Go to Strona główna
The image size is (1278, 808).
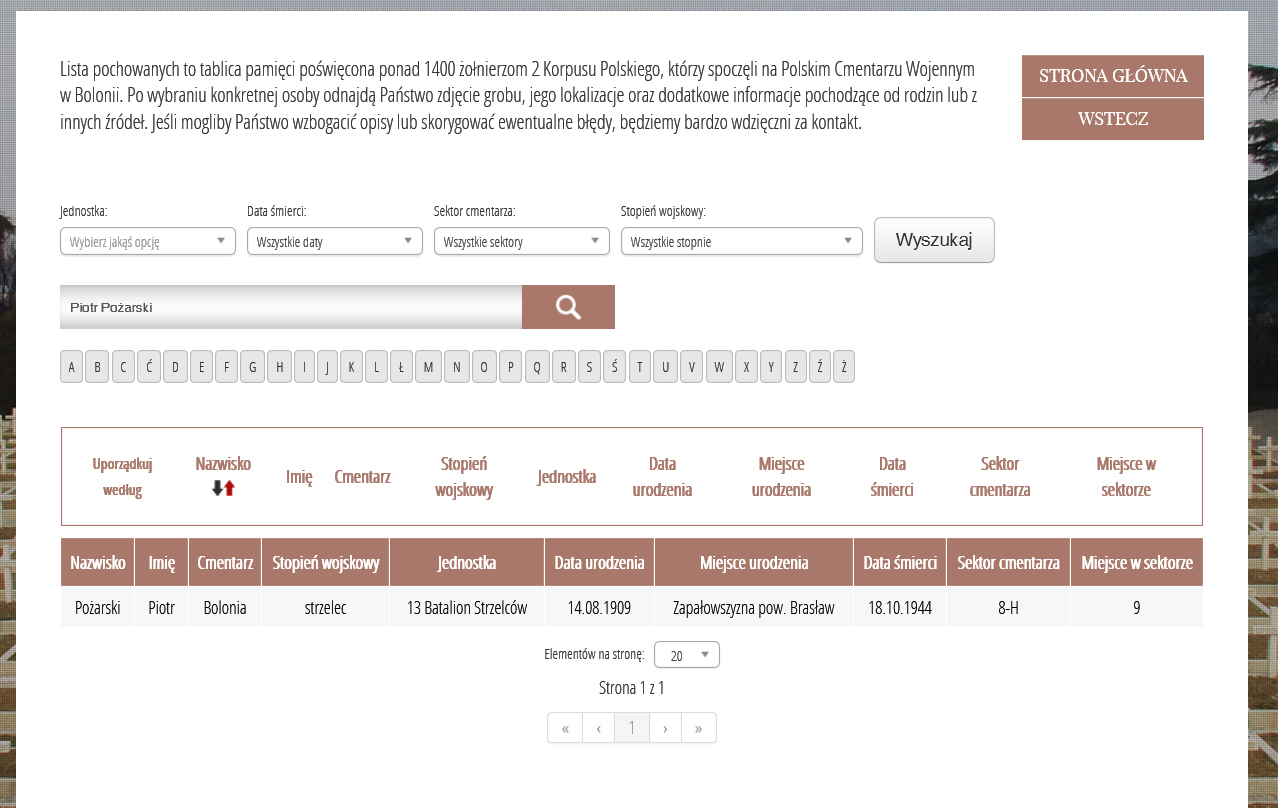click(x=1112, y=76)
